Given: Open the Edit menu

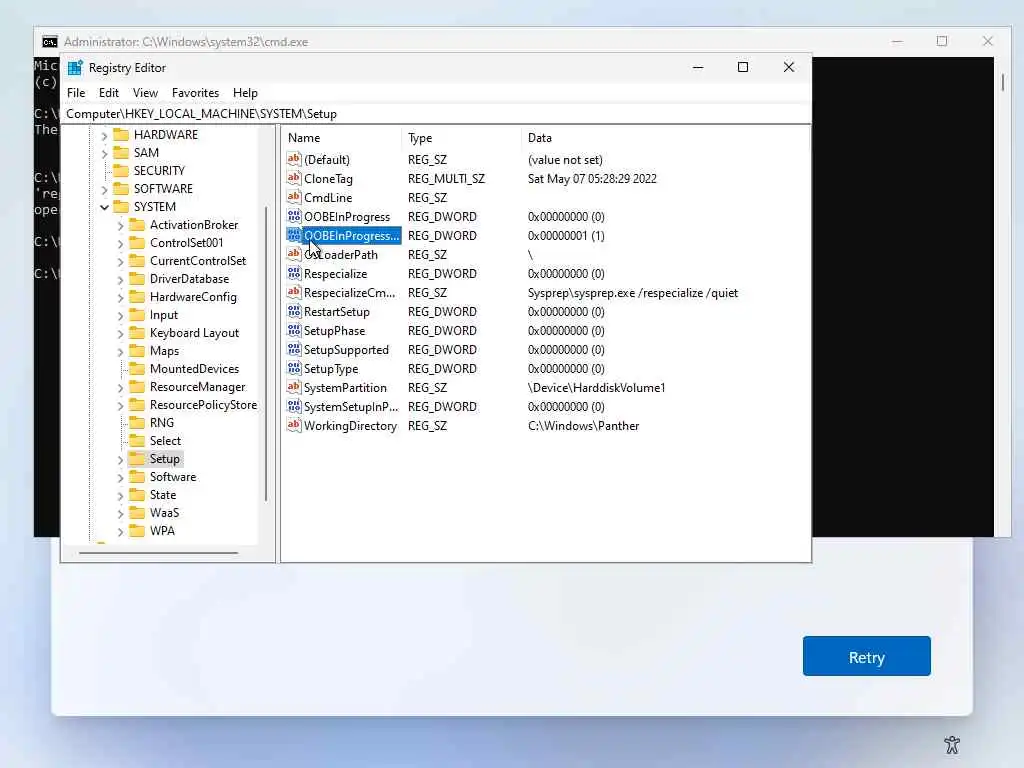Looking at the screenshot, I should 108,93.
